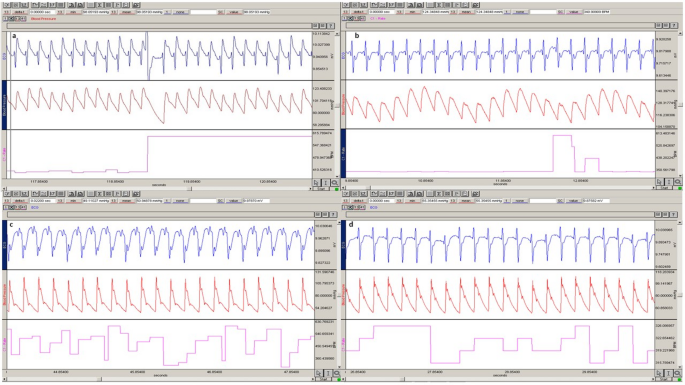Screen dimensions: 685x385
Task: Select the second toolbar icon in window c
Action: pyautogui.click(x=16, y=194)
